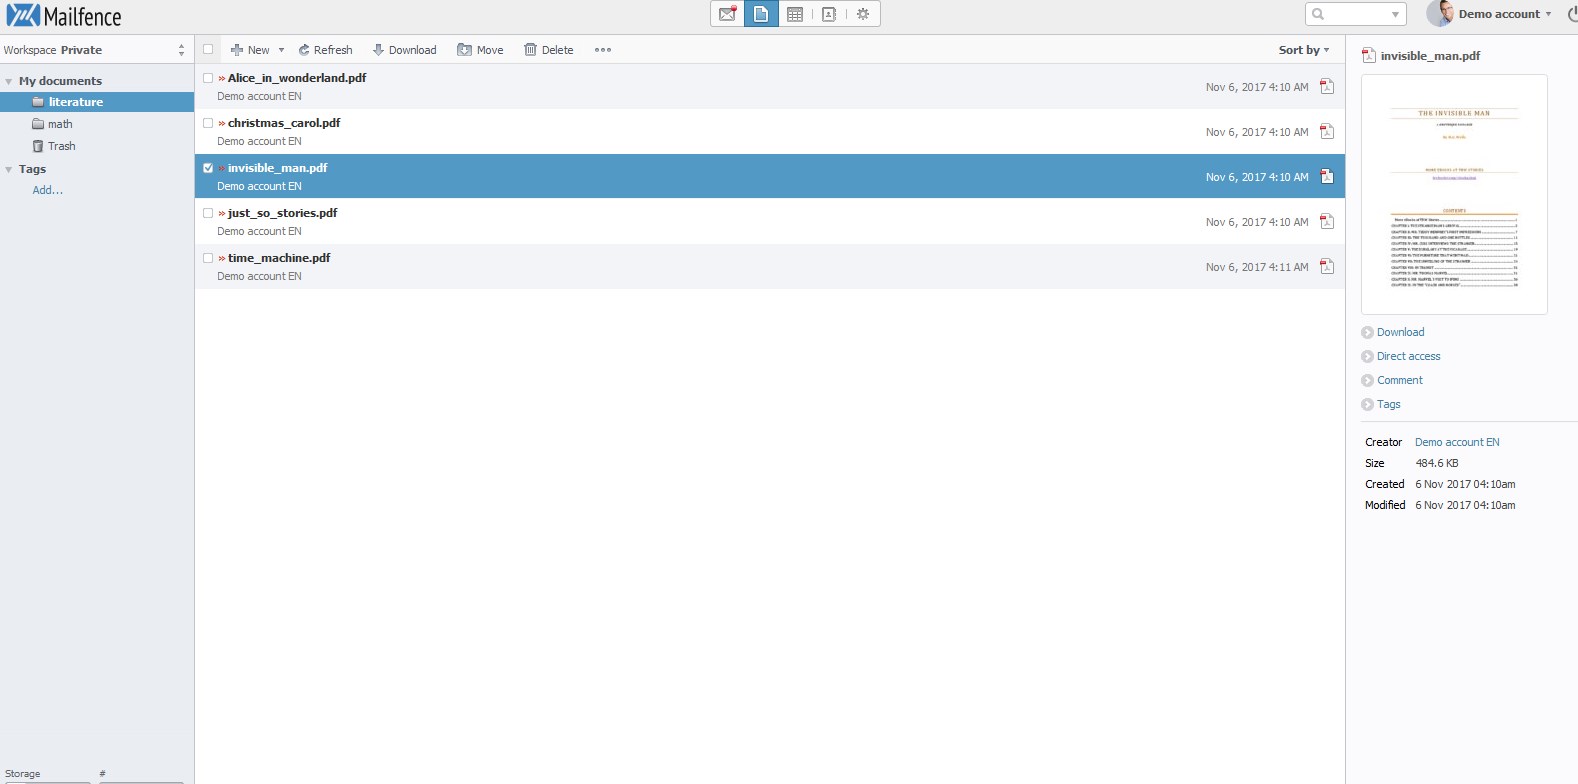Select the math folder
Screen dimensions: 1578x784
60,124
